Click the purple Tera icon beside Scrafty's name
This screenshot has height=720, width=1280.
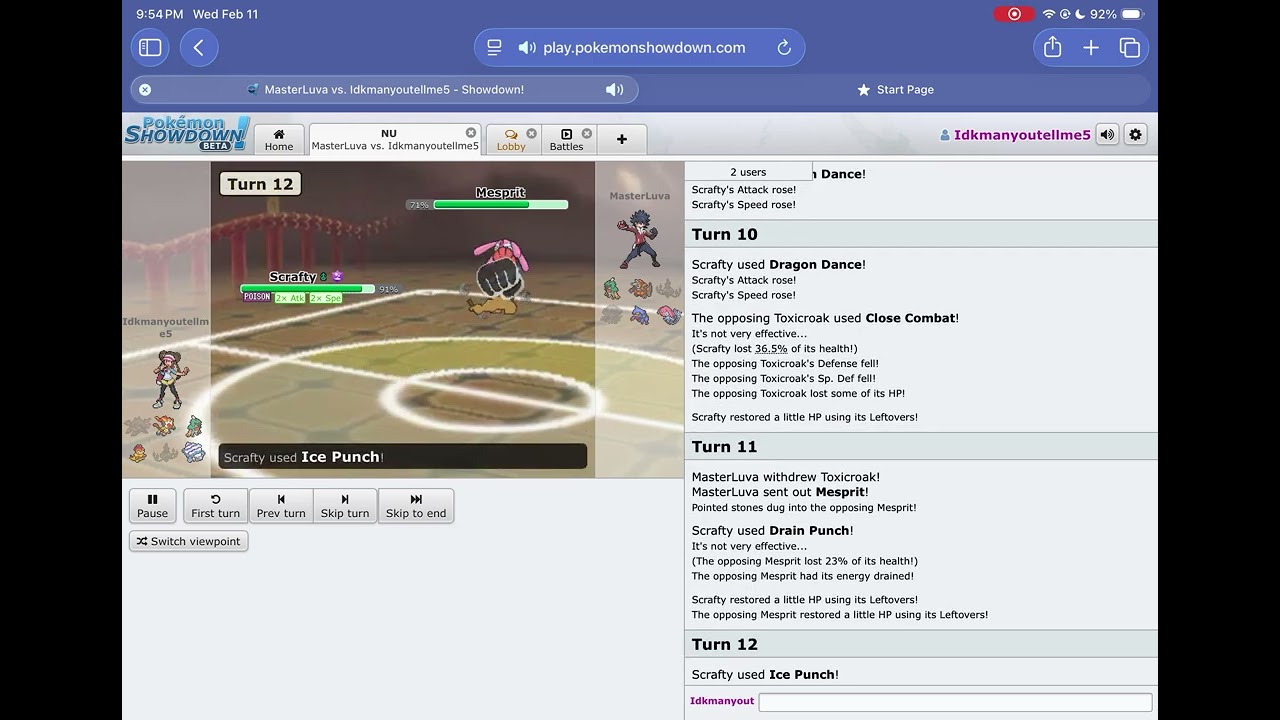pos(337,276)
